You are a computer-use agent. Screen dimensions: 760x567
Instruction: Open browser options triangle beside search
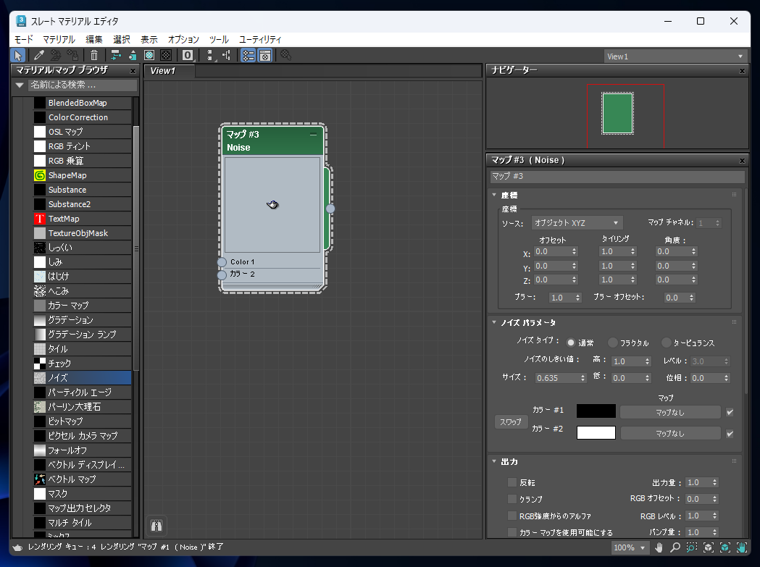(20, 85)
